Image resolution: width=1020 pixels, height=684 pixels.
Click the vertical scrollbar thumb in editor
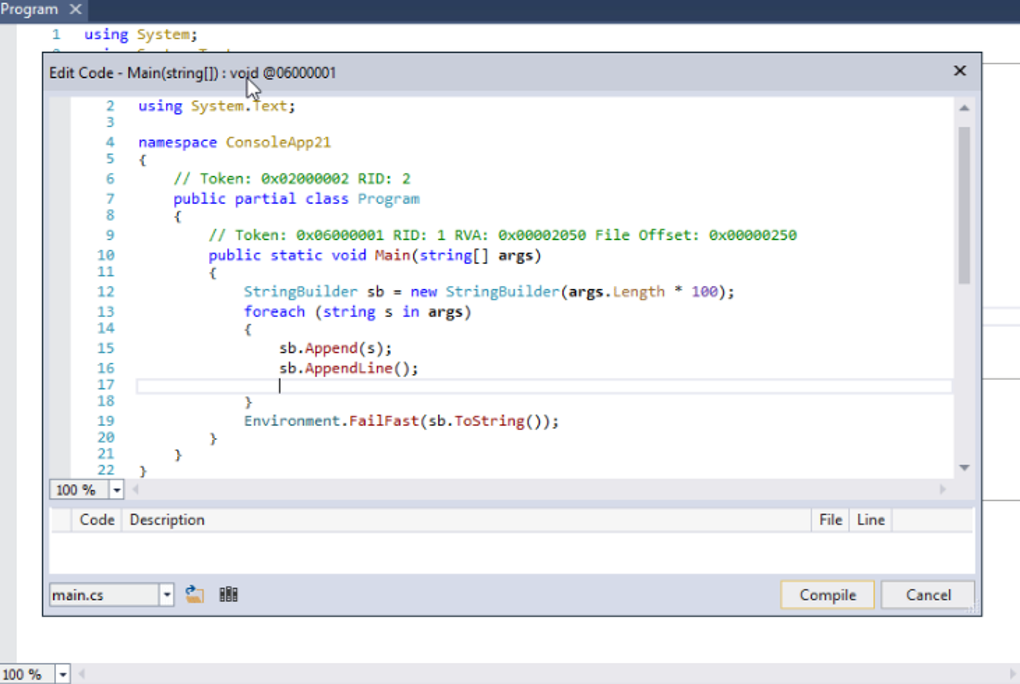[x=964, y=205]
